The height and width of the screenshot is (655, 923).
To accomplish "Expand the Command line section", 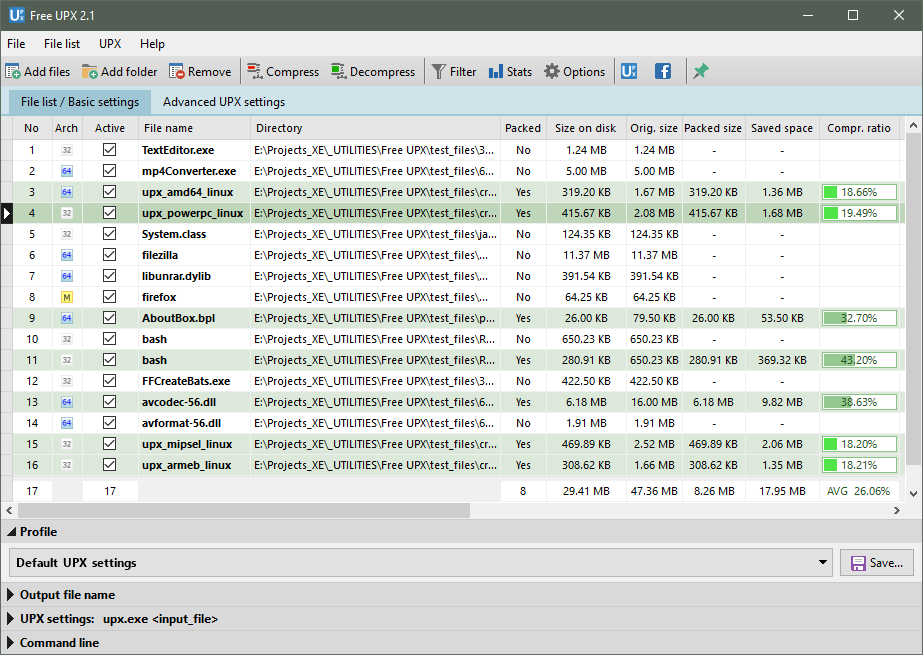I will [12, 643].
